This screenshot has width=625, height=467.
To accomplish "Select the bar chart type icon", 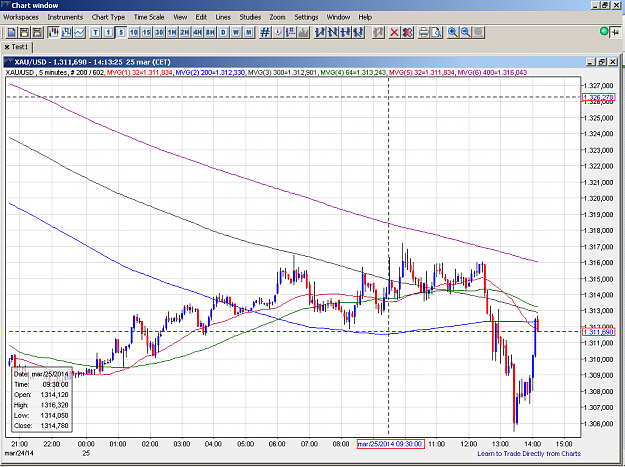I will (x=67, y=32).
